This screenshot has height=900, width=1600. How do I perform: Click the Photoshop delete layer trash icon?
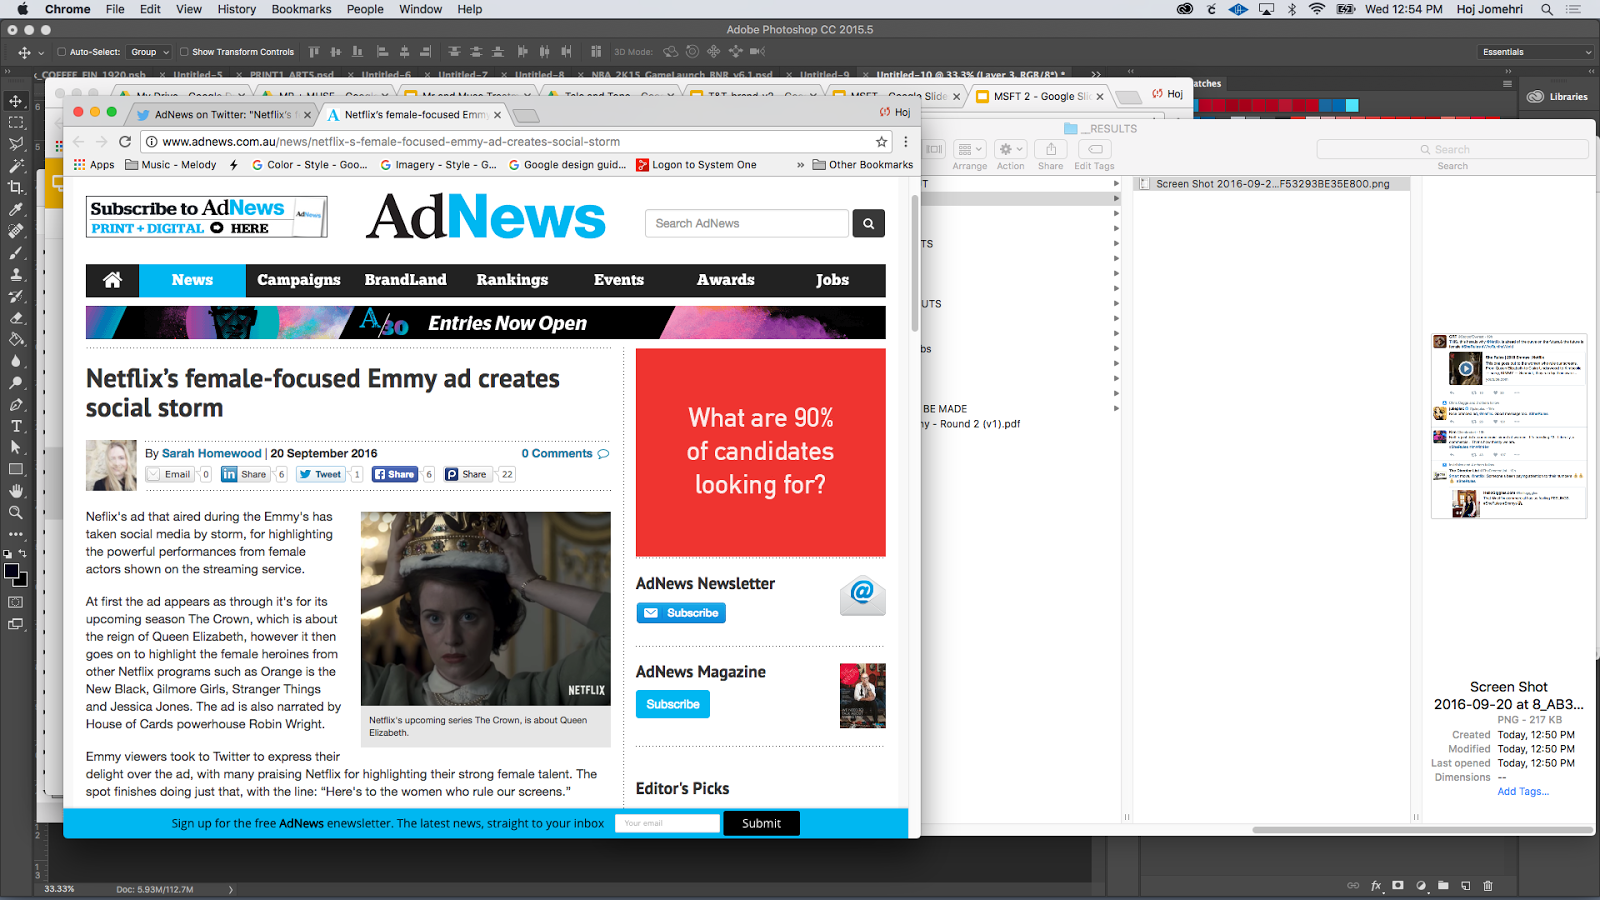point(1488,886)
